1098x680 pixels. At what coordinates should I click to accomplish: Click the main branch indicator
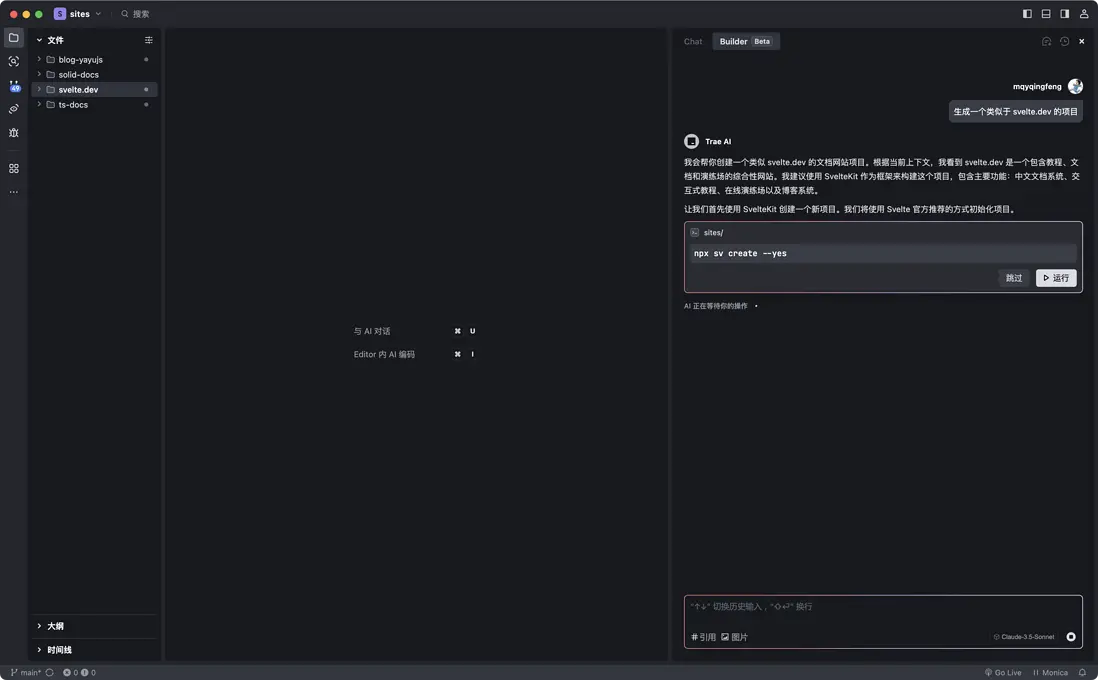26,673
